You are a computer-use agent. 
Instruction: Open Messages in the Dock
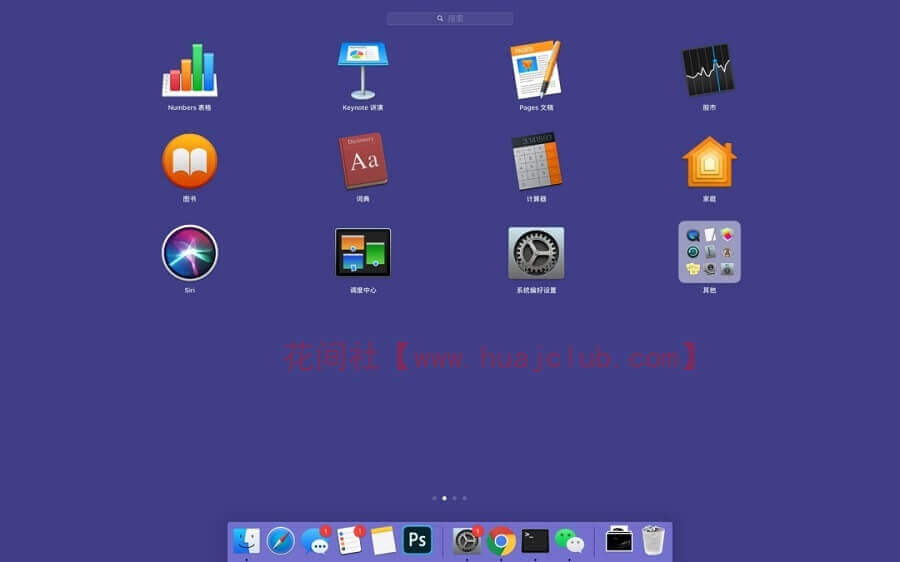coord(315,541)
